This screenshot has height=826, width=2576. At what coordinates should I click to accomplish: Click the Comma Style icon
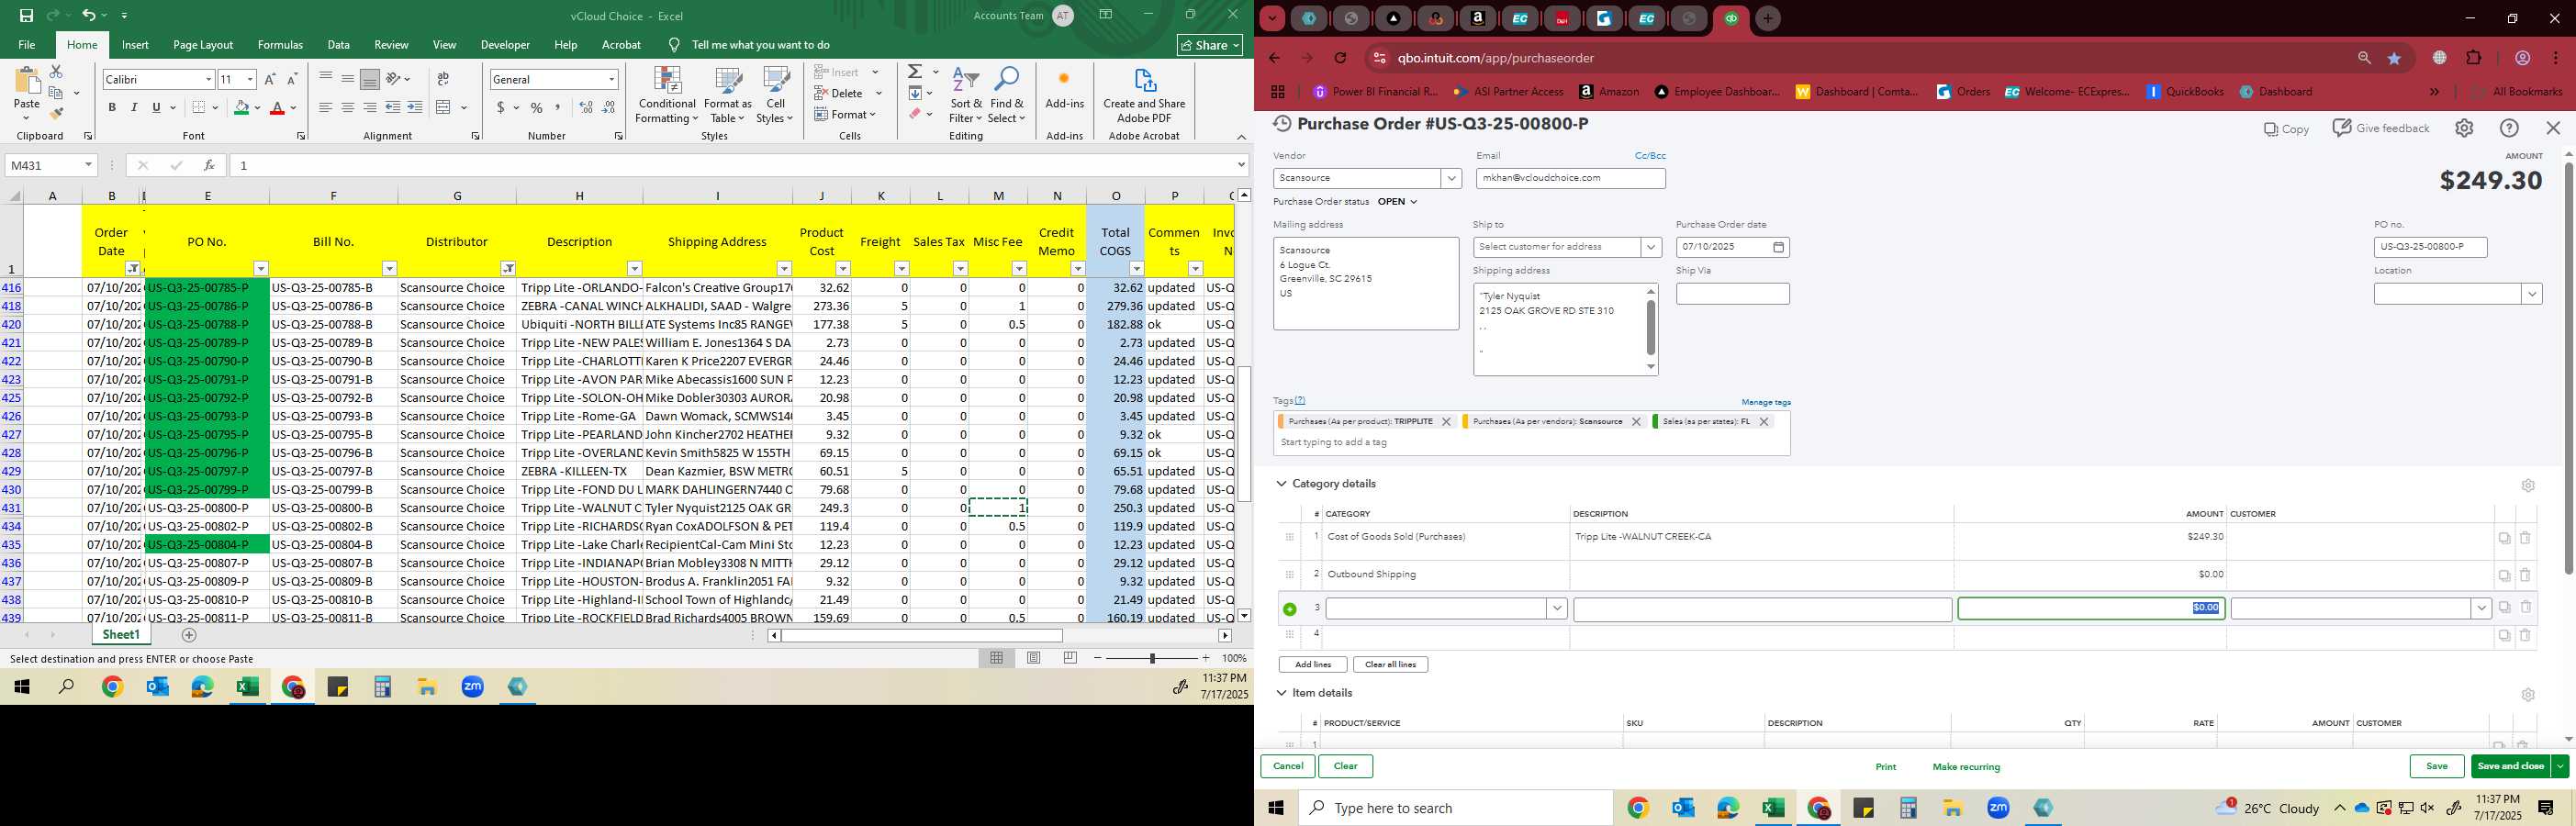tap(558, 108)
